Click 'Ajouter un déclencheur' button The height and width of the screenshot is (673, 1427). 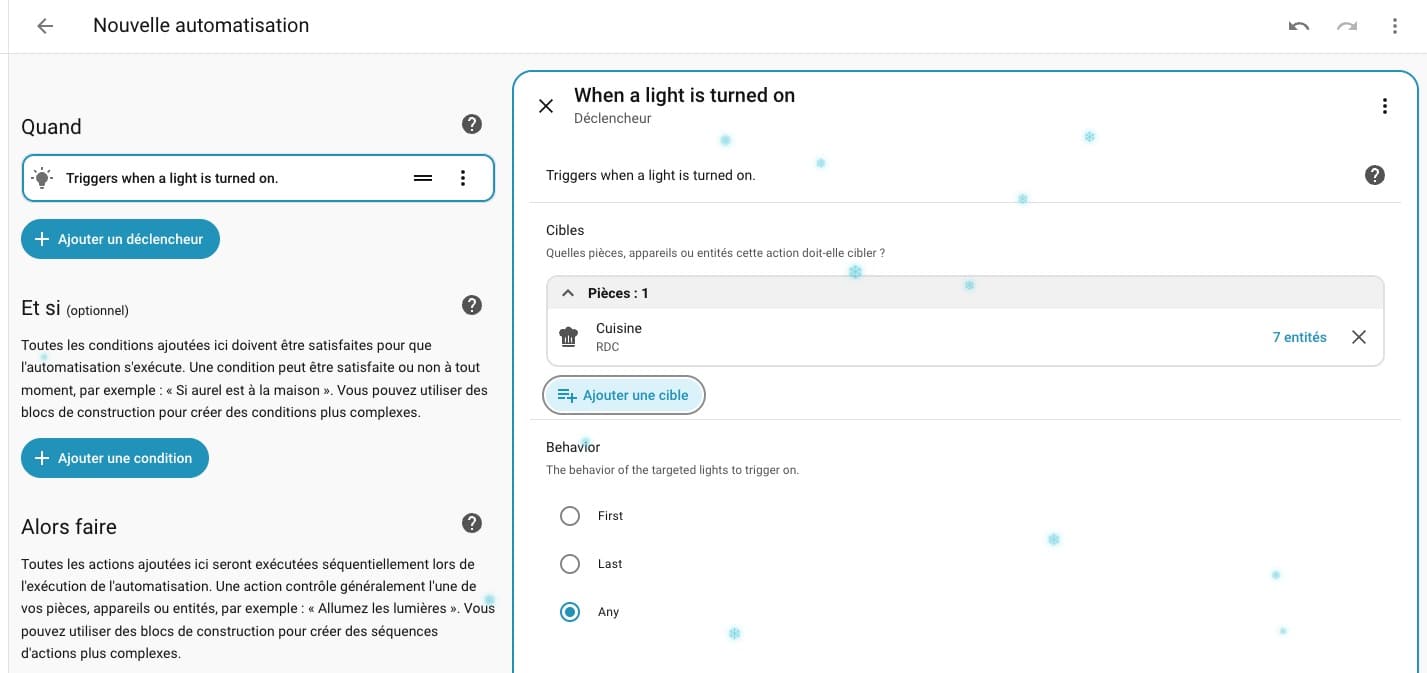click(120, 239)
